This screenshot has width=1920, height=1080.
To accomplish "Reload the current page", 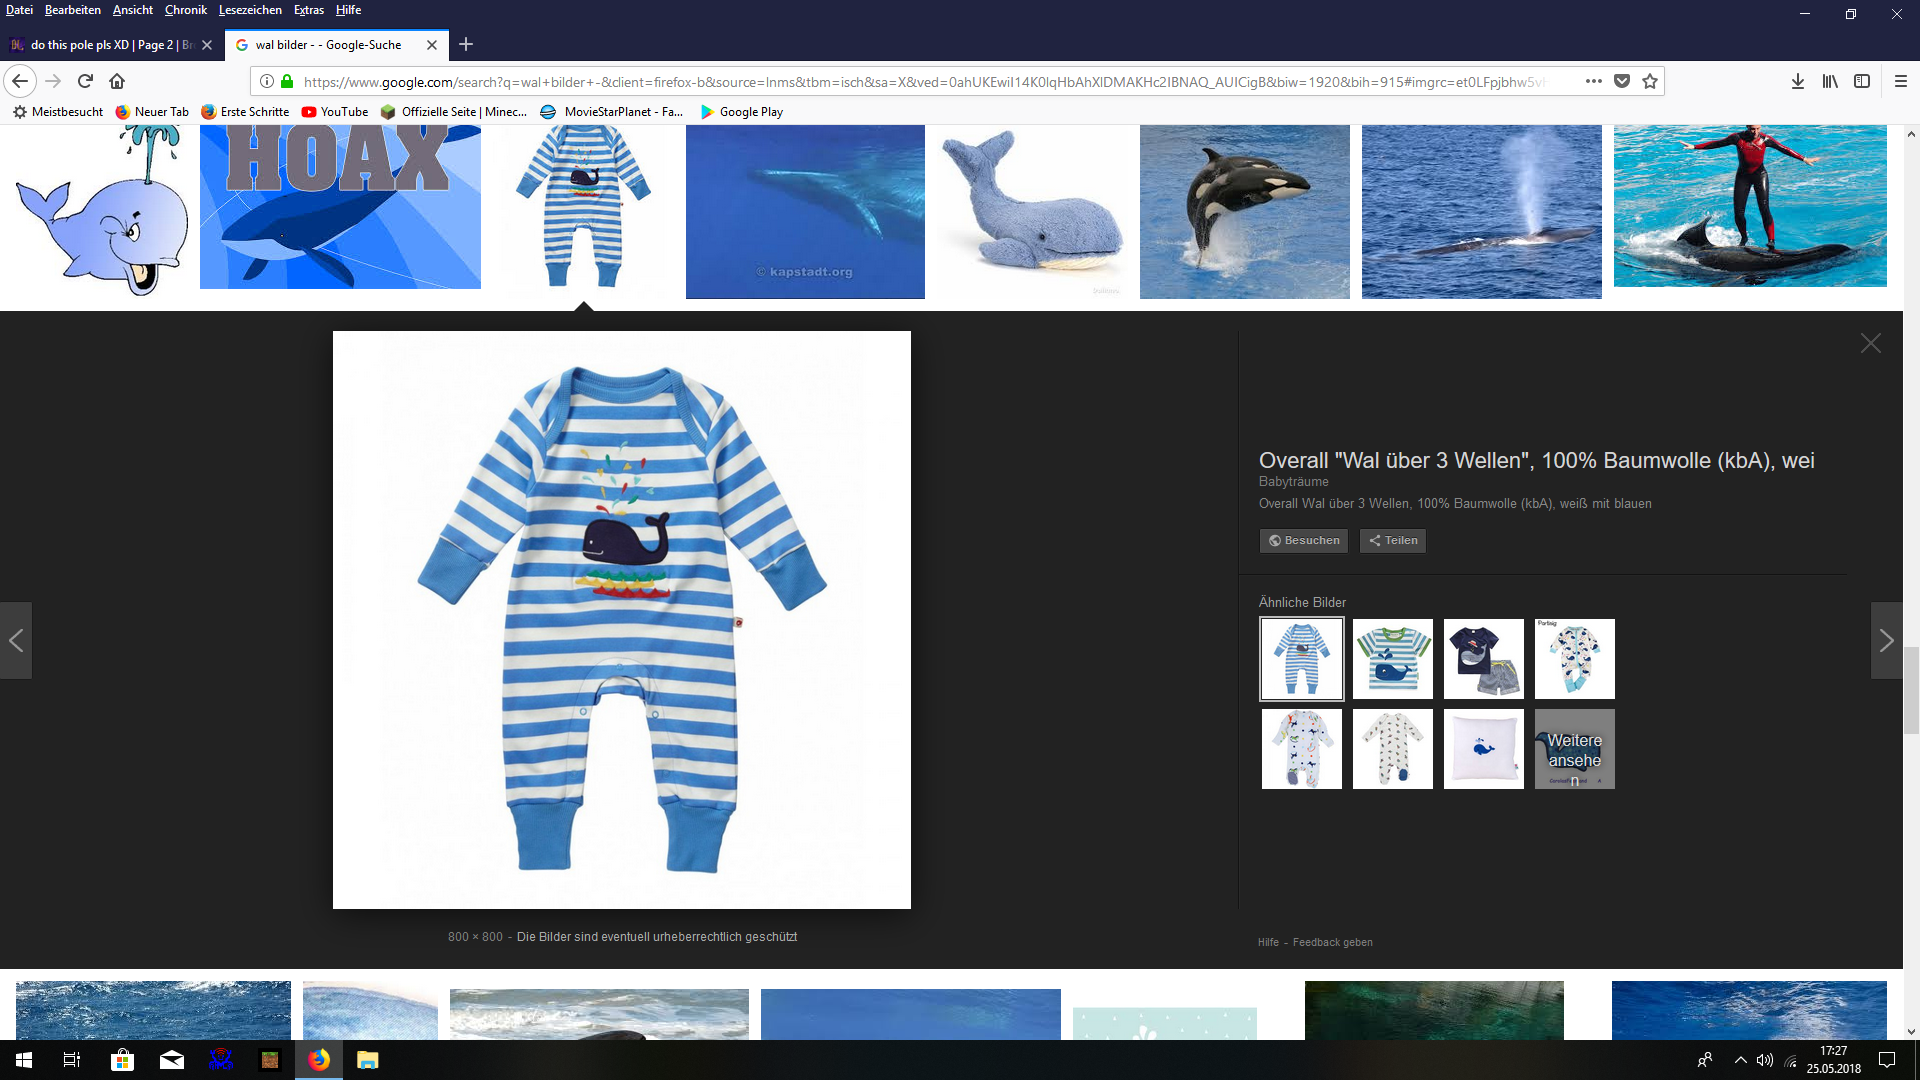I will pos(85,81).
